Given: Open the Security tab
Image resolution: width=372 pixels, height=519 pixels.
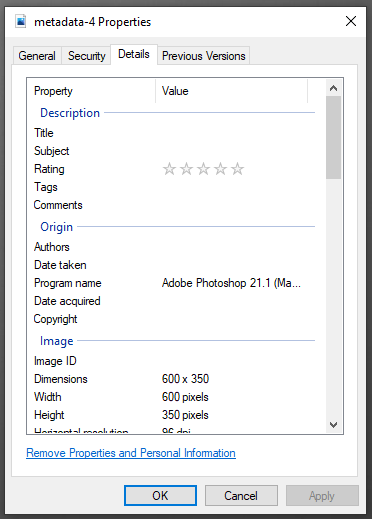Looking at the screenshot, I should point(86,55).
